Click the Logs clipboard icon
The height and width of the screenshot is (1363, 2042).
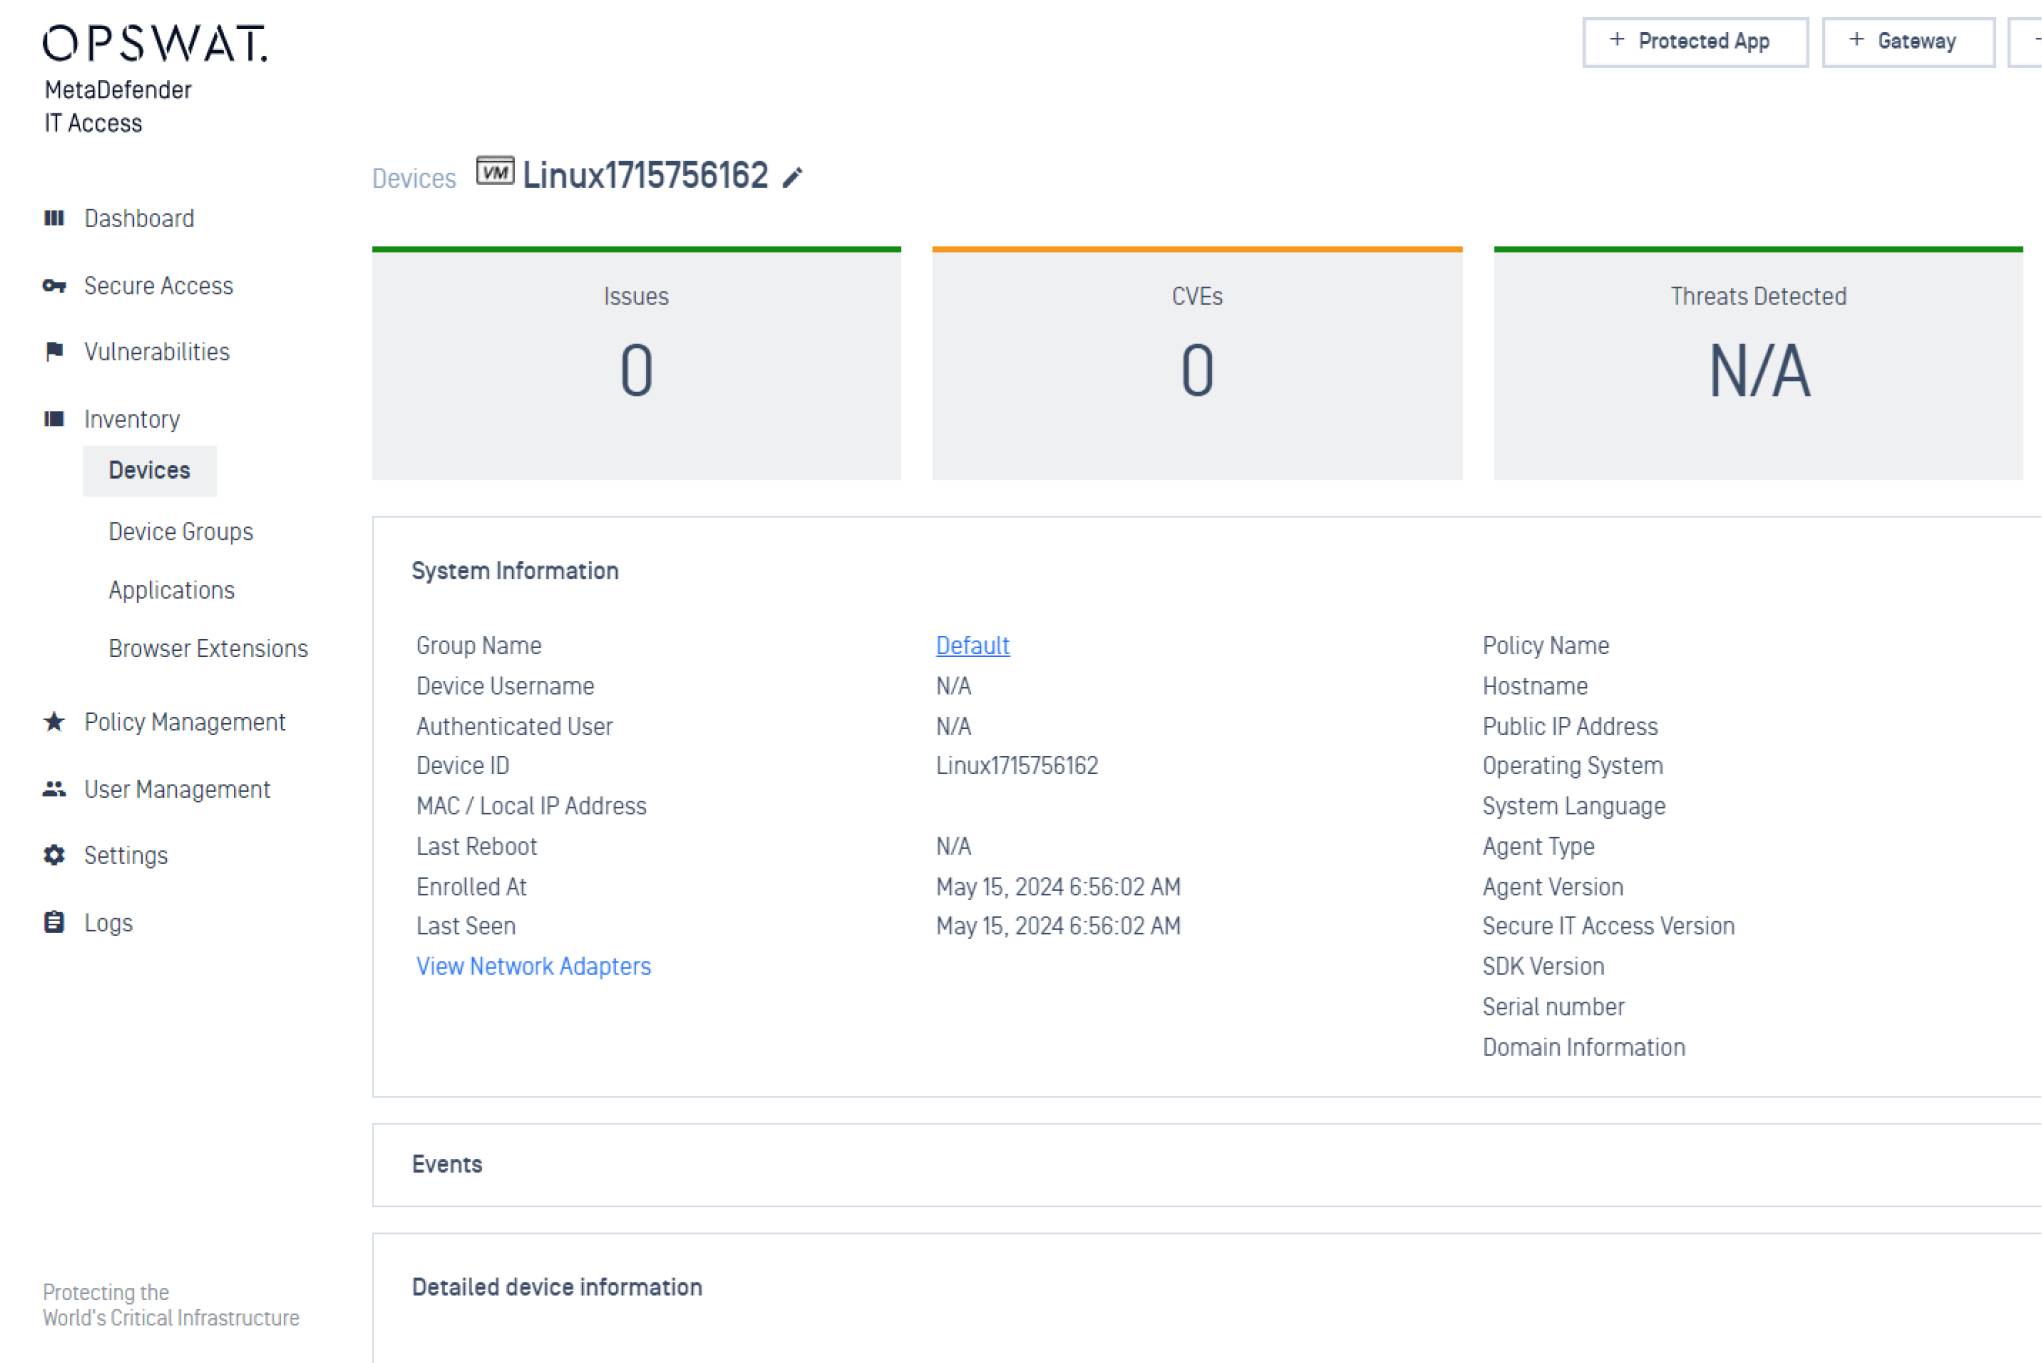pyautogui.click(x=54, y=922)
